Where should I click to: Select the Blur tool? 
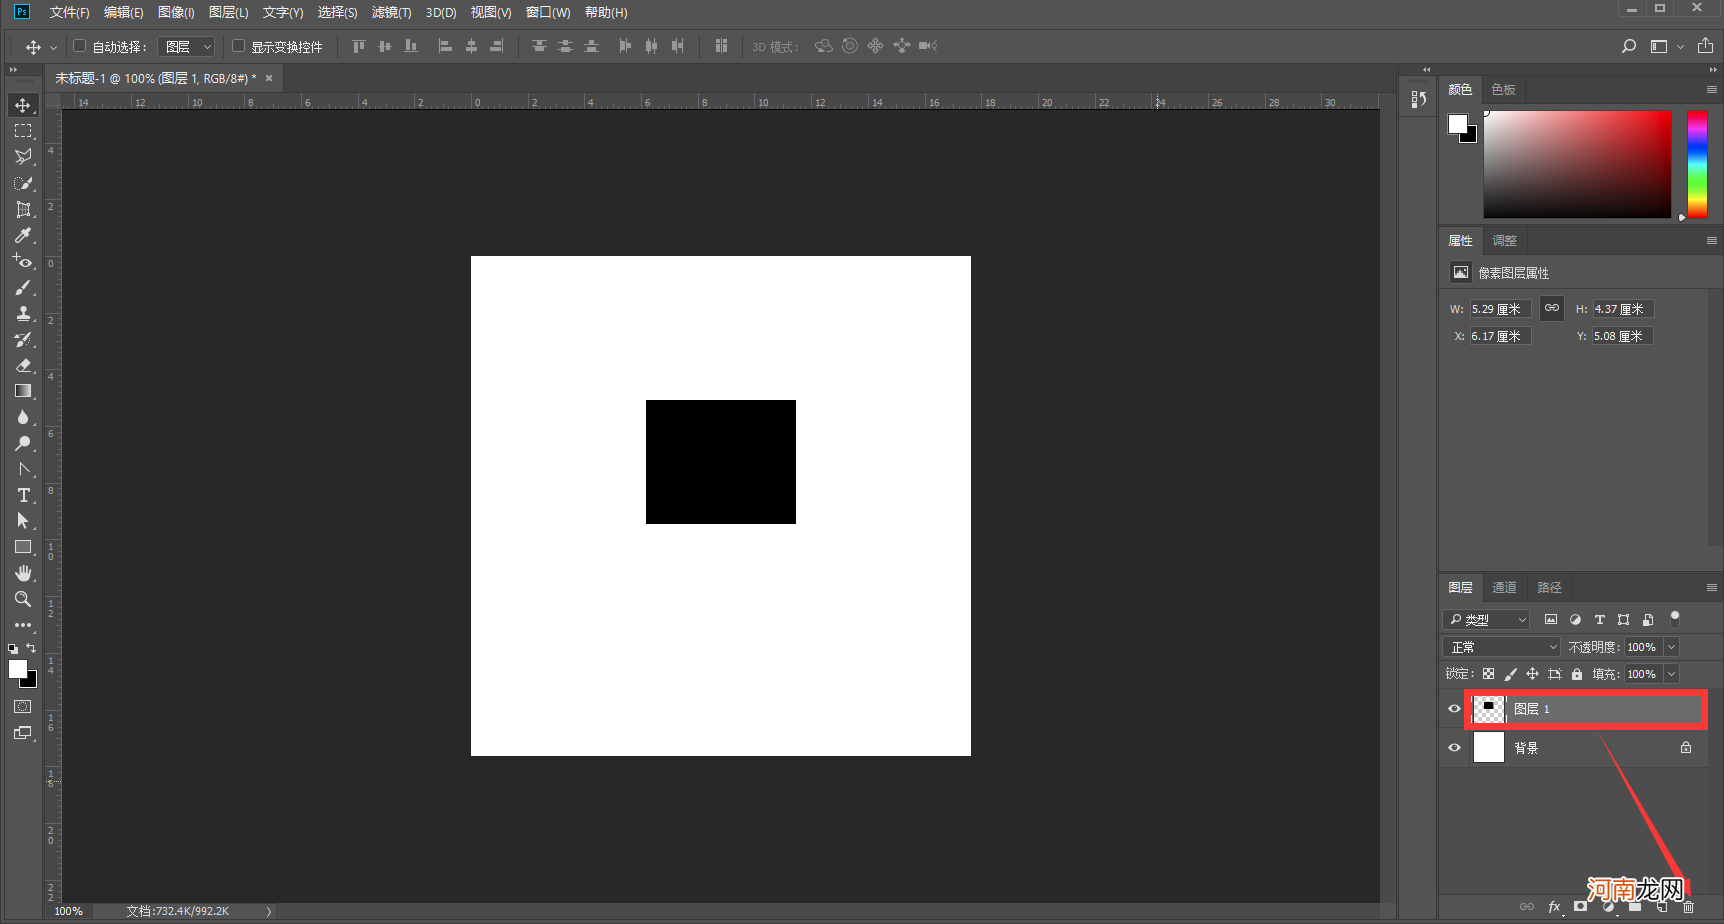click(23, 417)
